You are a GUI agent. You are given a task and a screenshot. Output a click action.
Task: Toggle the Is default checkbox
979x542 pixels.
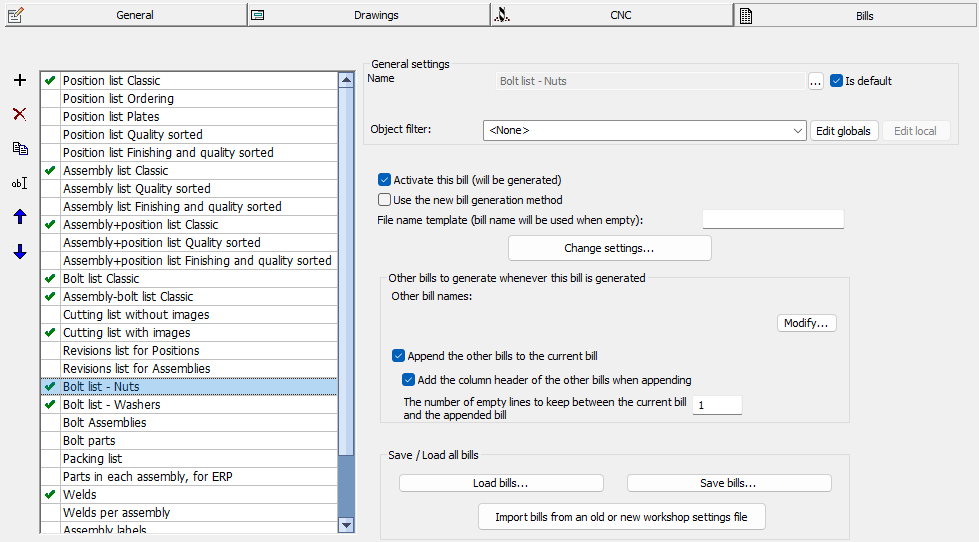[x=837, y=81]
